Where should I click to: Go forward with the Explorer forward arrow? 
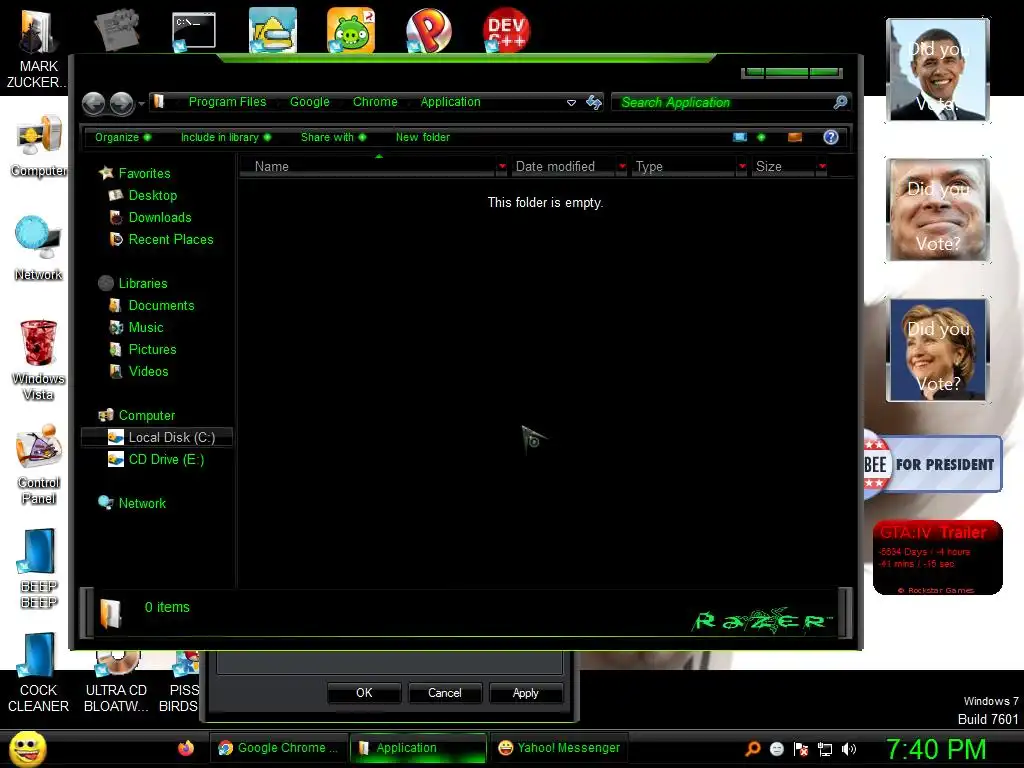[x=121, y=103]
